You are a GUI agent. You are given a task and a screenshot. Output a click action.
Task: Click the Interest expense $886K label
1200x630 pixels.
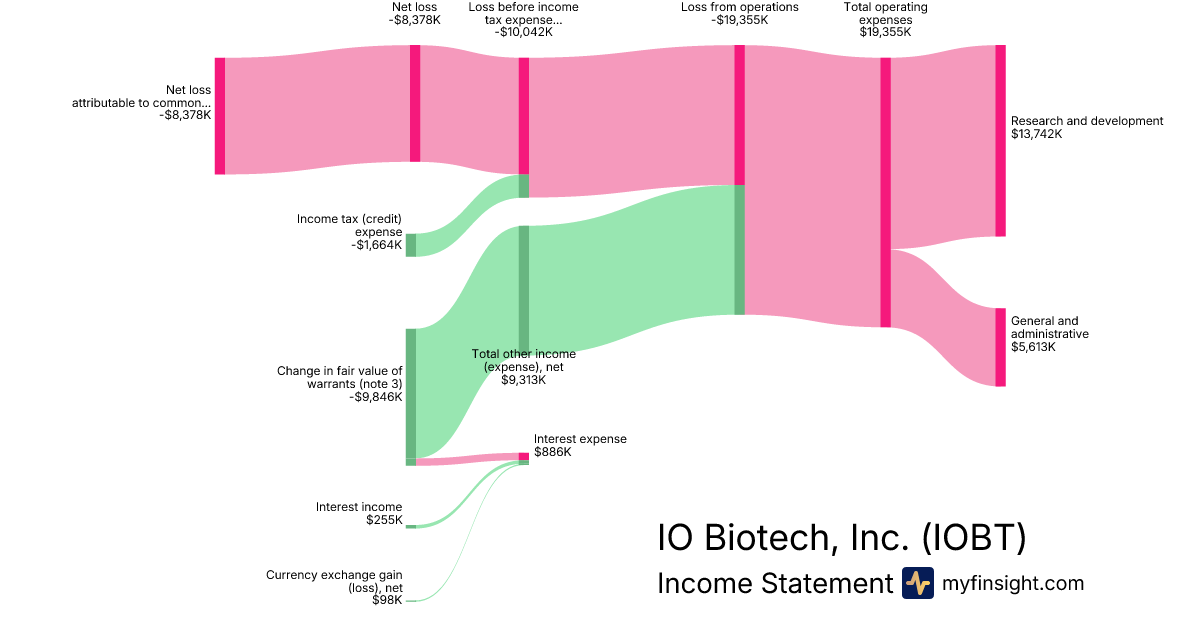580,445
